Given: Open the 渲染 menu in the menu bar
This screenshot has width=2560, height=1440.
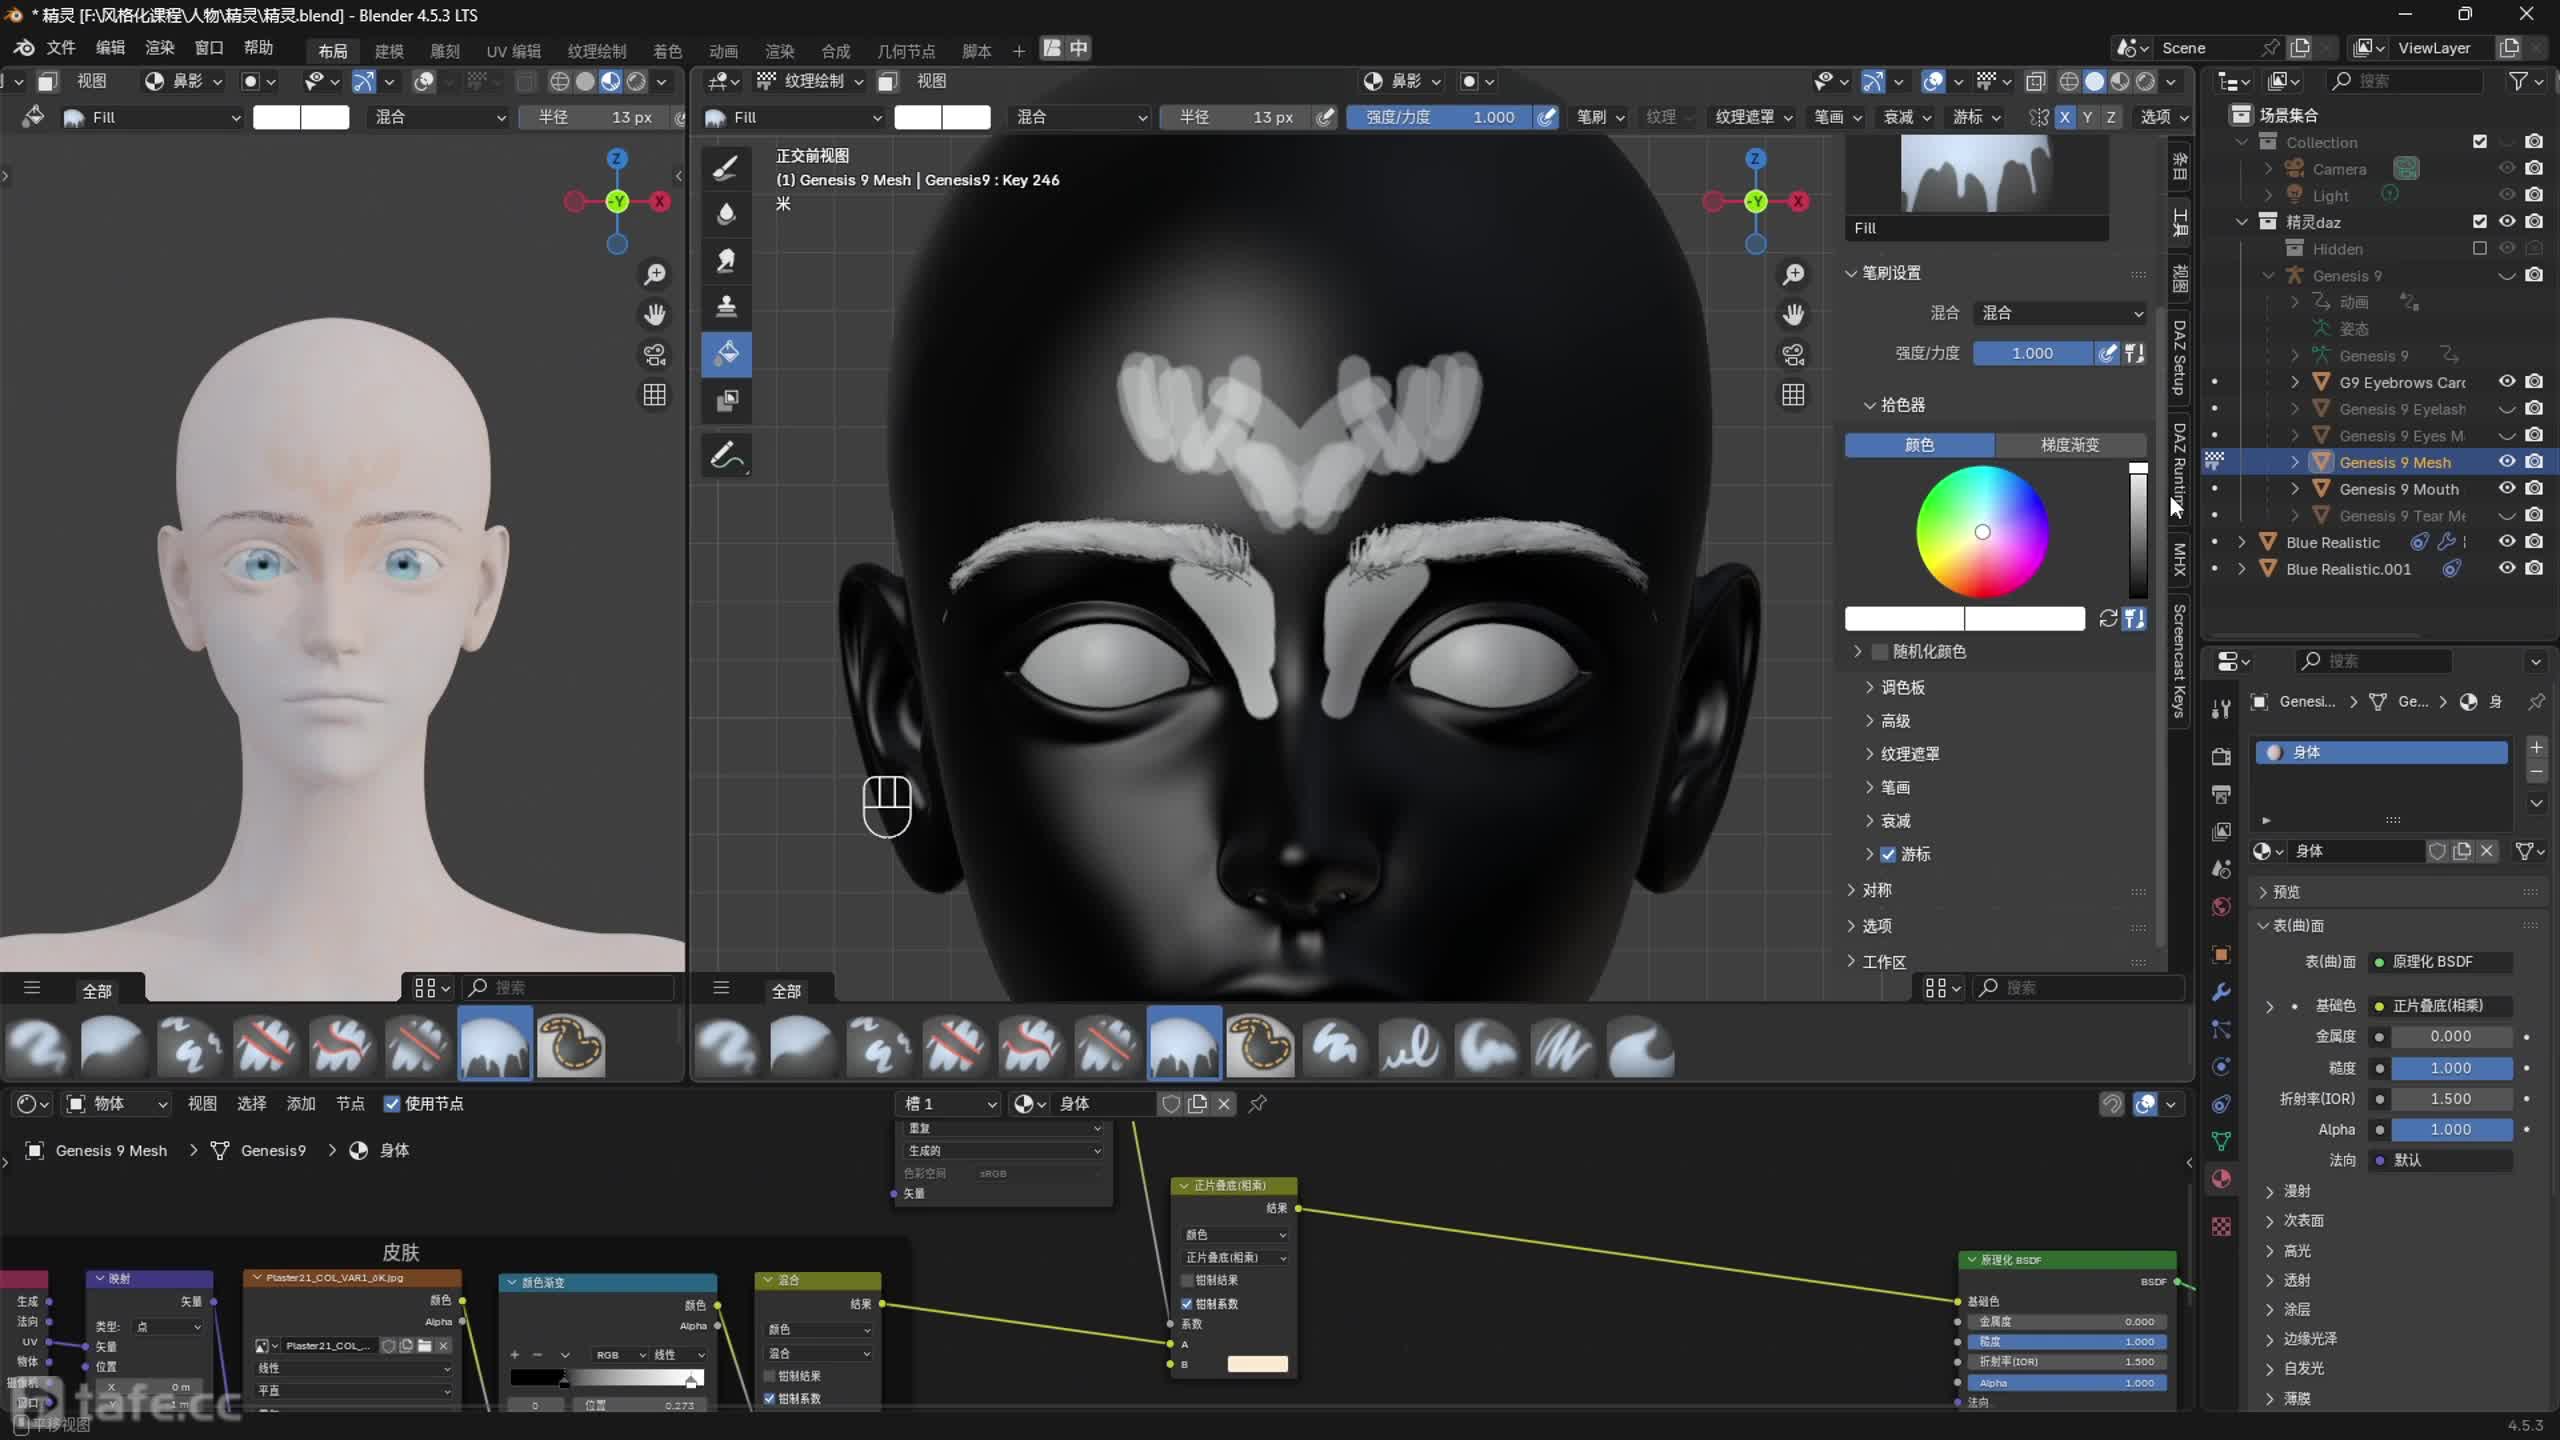Looking at the screenshot, I should pos(159,47).
